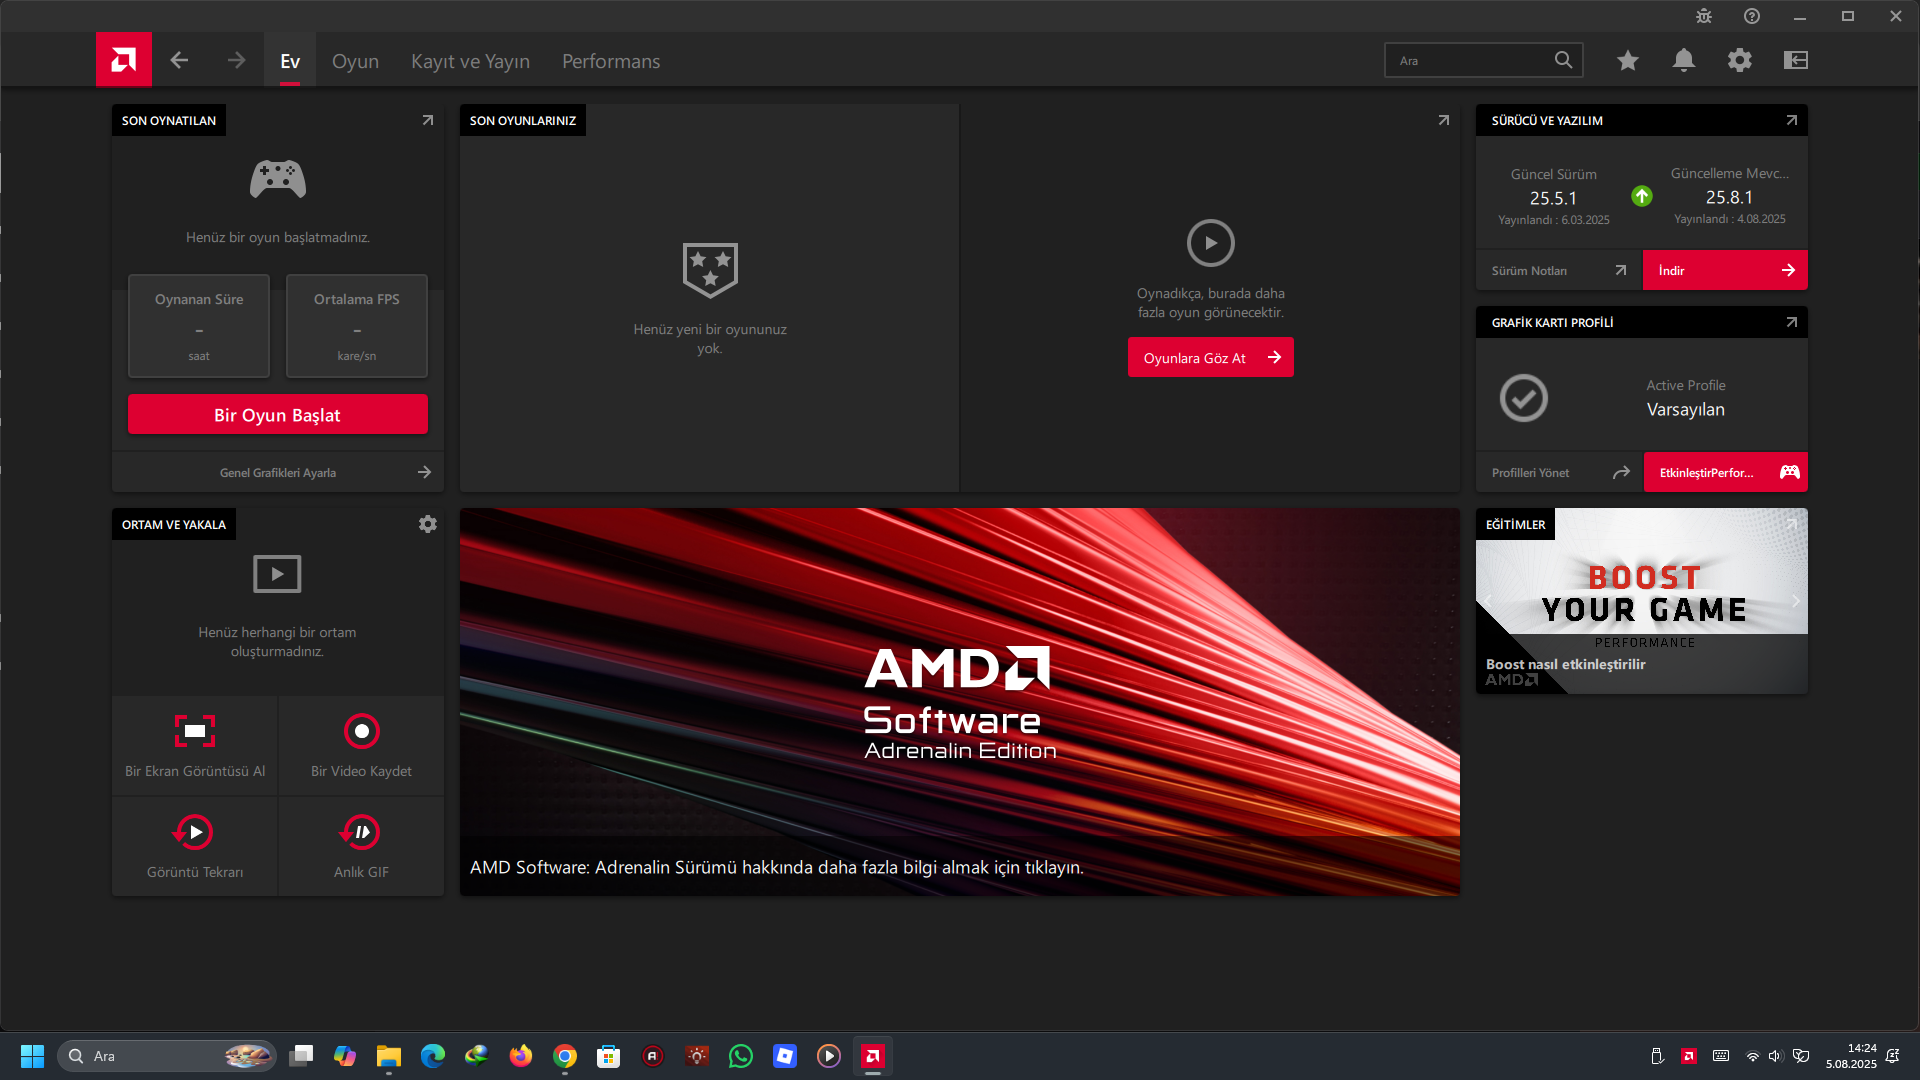Switch to the Performans tab
This screenshot has width=1920, height=1080.
(x=611, y=61)
